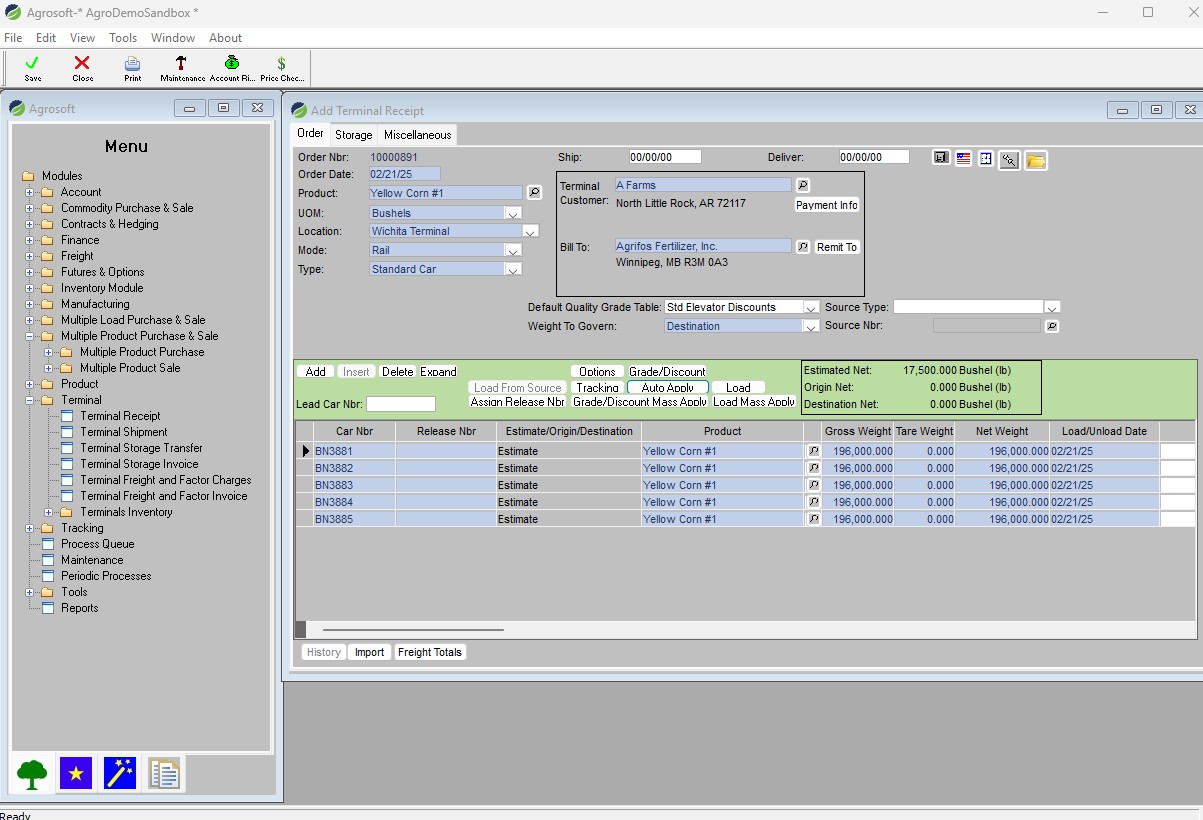Click the Save toolbar icon
Screen dimensions: 1203x820
(x=33, y=63)
